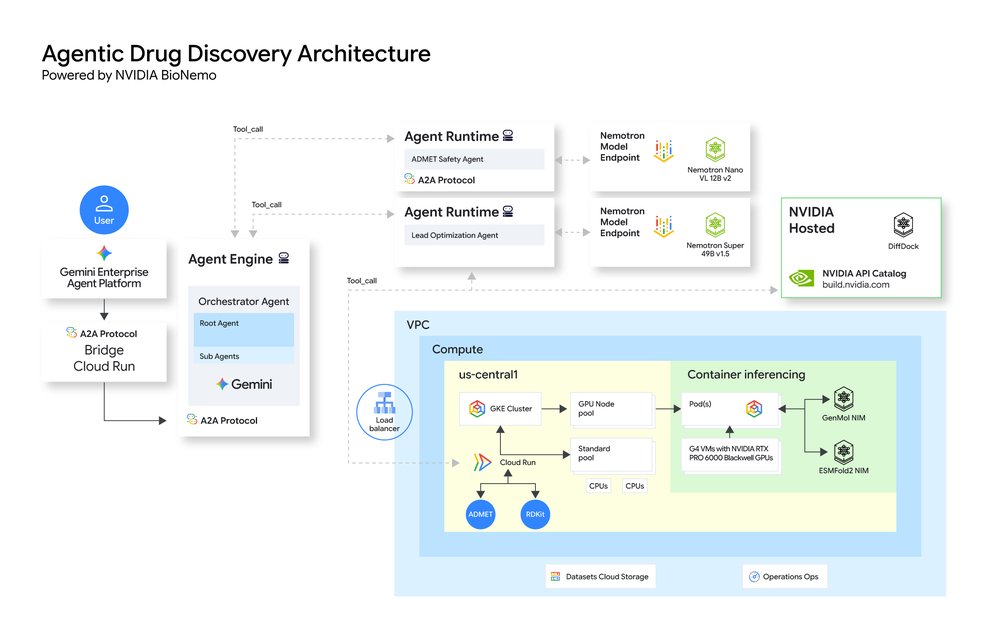Viewport: 1000px width, 644px height.
Task: Click the "Powered by NVIDIA BioNemo" subtitle
Action: click(129, 75)
